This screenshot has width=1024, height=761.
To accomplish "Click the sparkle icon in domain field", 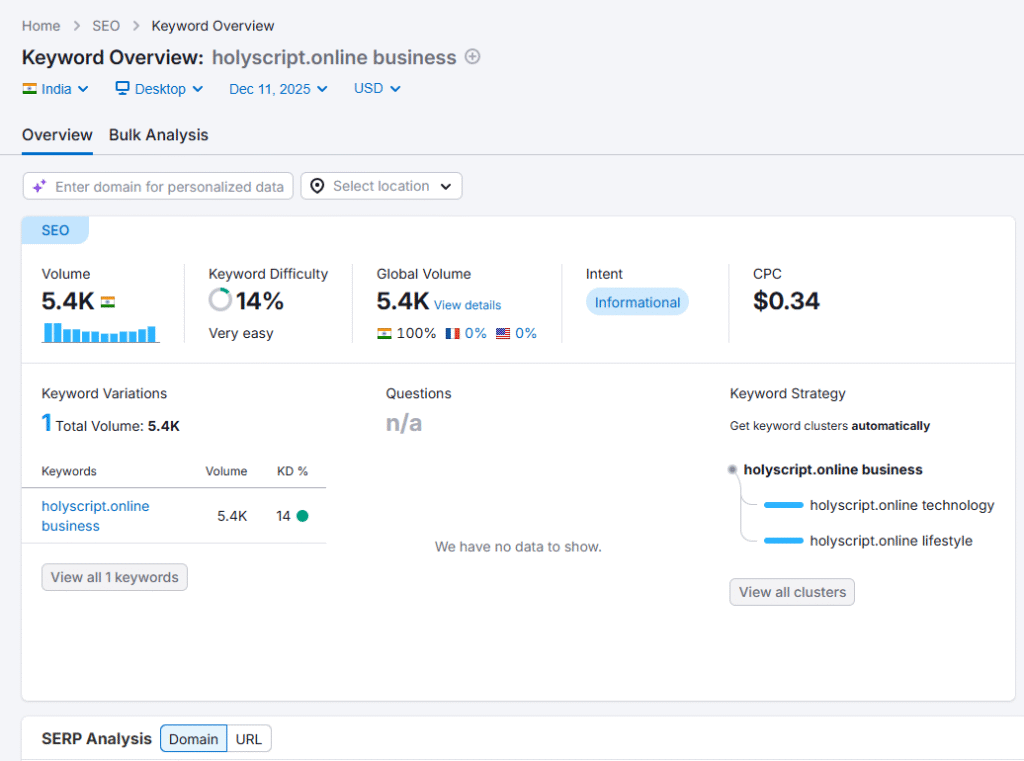I will pyautogui.click(x=39, y=186).
